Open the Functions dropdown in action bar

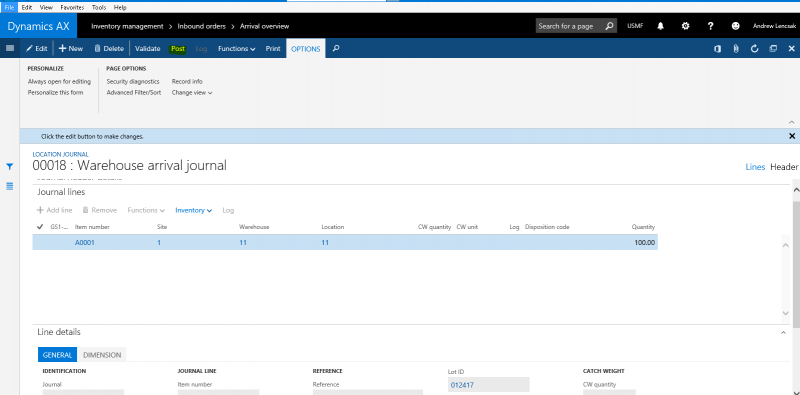(237, 48)
